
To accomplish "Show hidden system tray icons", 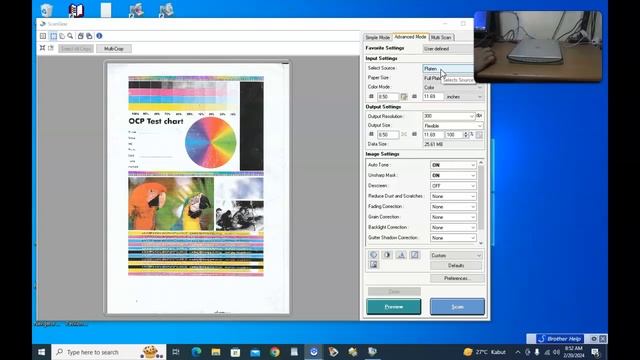I will click(518, 352).
